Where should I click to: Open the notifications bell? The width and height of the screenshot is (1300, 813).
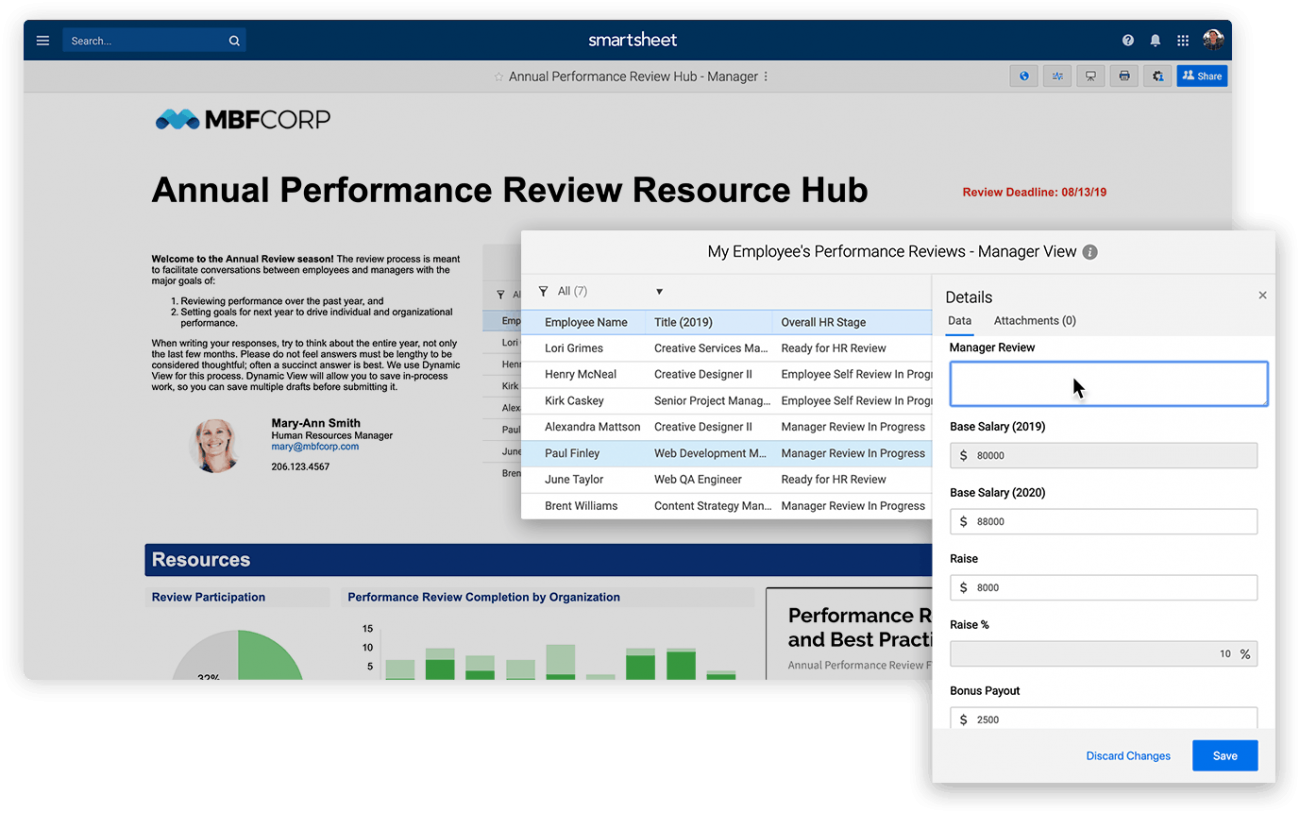click(1154, 40)
